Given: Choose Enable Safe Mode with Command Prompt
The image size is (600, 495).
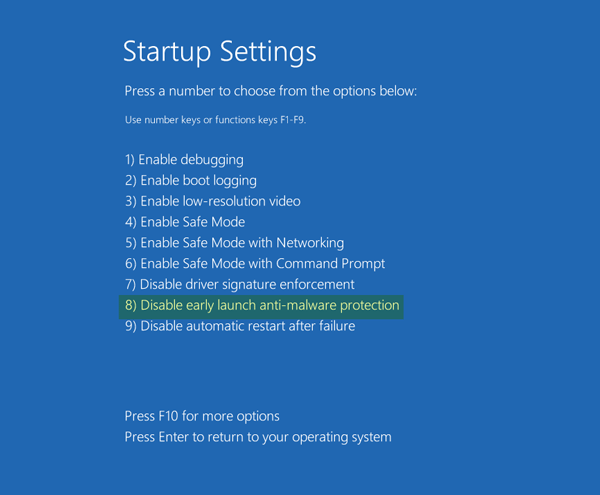Looking at the screenshot, I should click(255, 264).
